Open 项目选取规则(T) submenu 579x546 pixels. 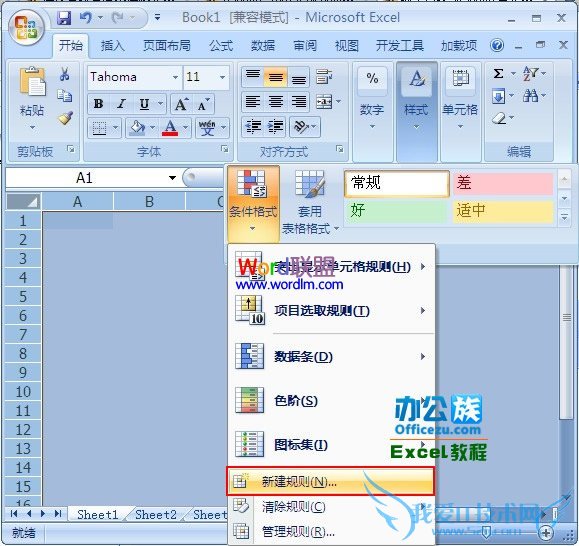click(331, 311)
